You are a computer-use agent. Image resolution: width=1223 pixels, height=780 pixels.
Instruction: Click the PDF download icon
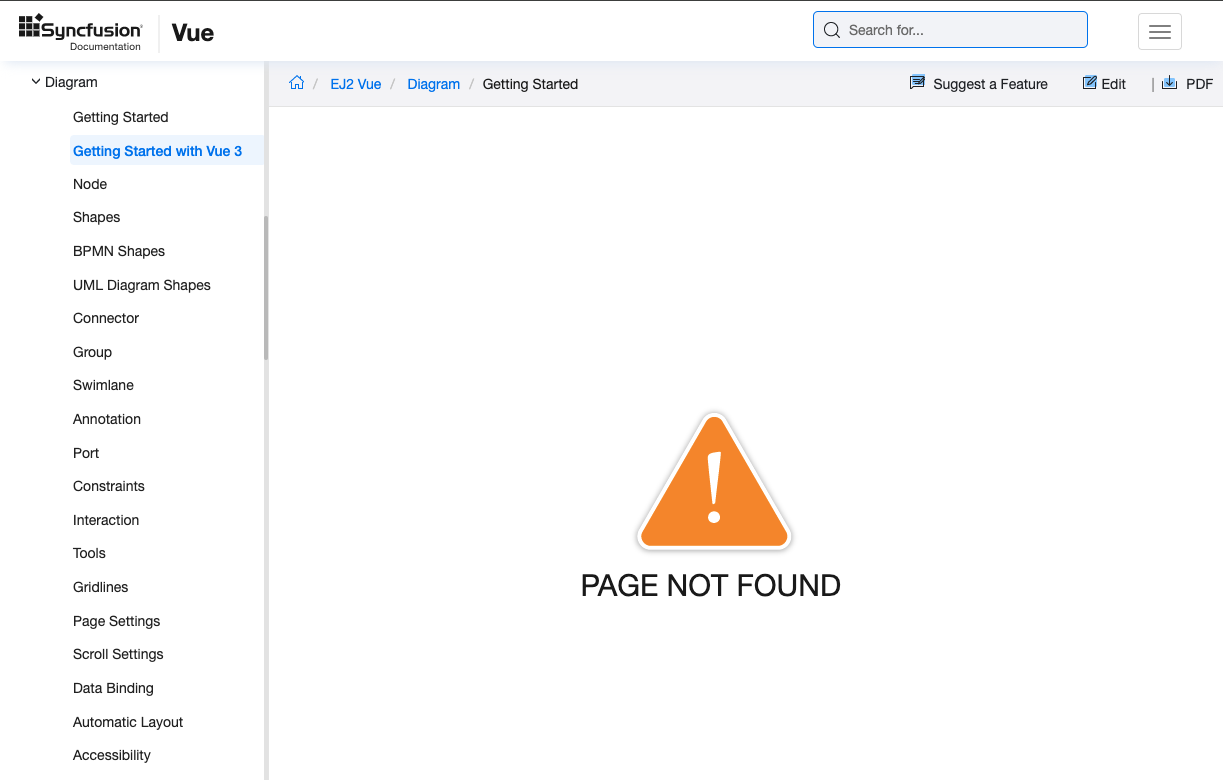click(1169, 83)
